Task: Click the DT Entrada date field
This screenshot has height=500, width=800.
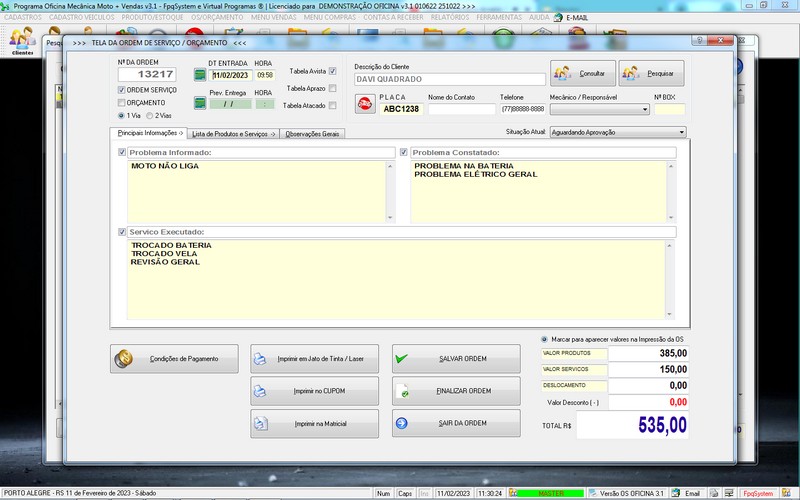Action: [230, 75]
